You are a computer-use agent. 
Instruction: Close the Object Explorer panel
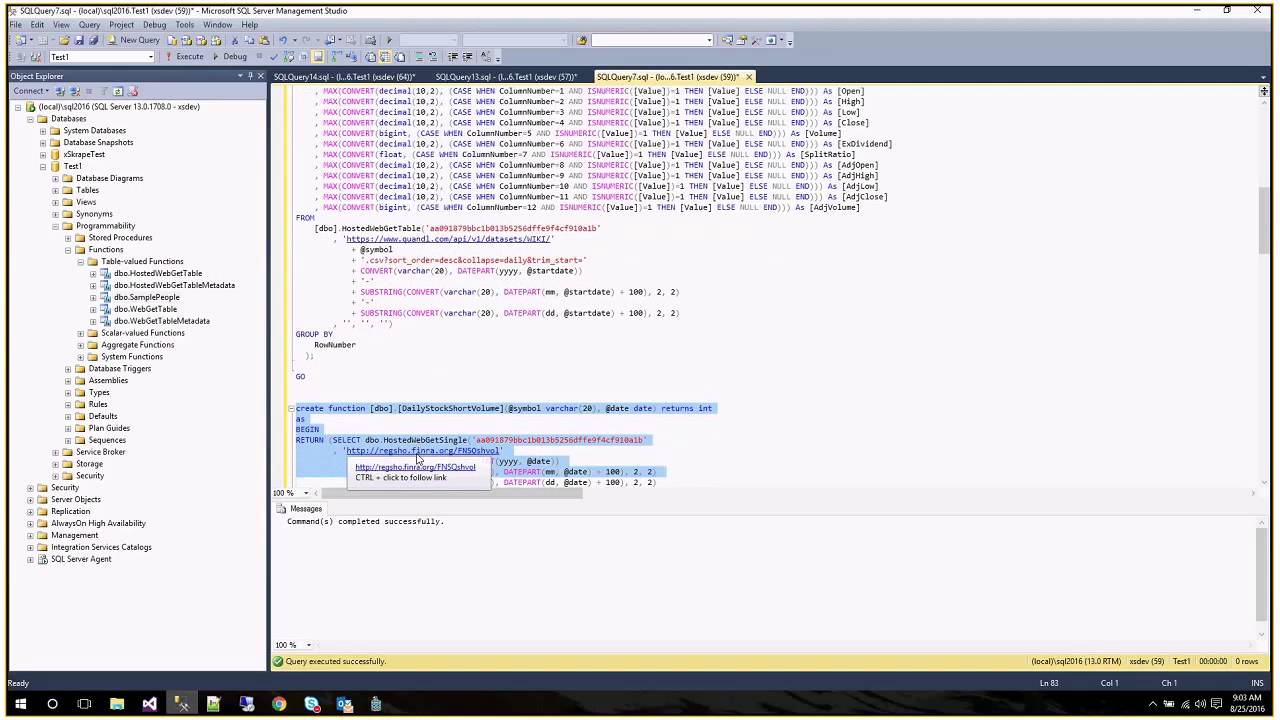click(x=260, y=76)
